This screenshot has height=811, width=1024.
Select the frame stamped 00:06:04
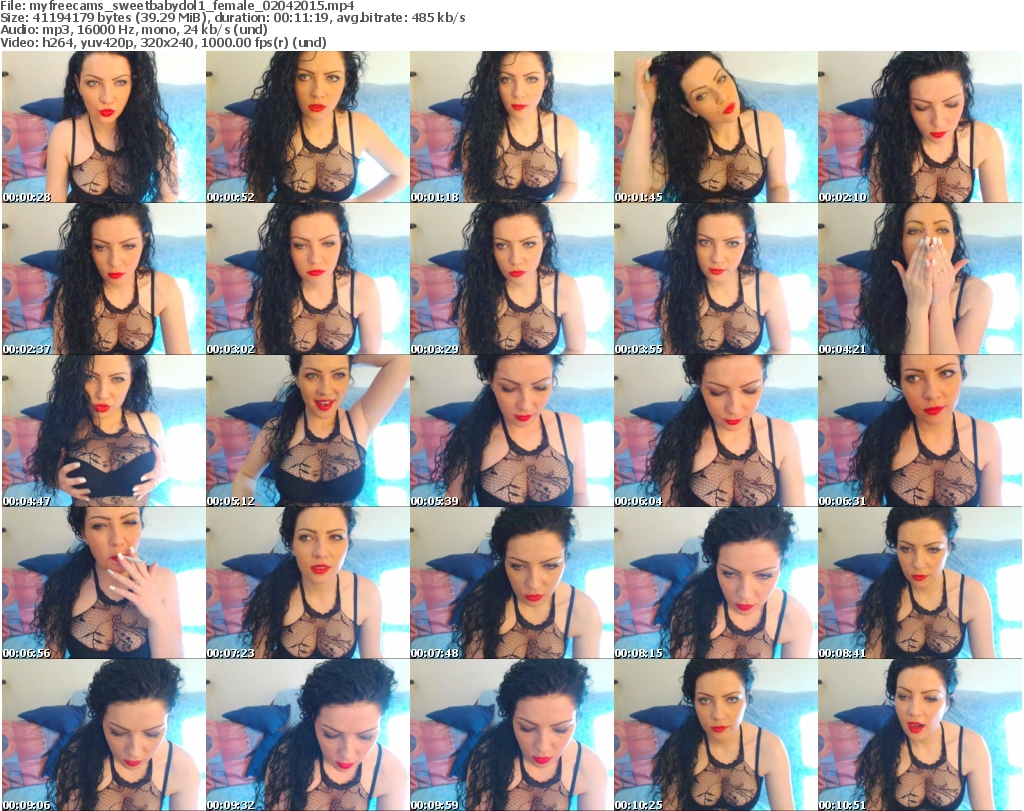point(715,431)
